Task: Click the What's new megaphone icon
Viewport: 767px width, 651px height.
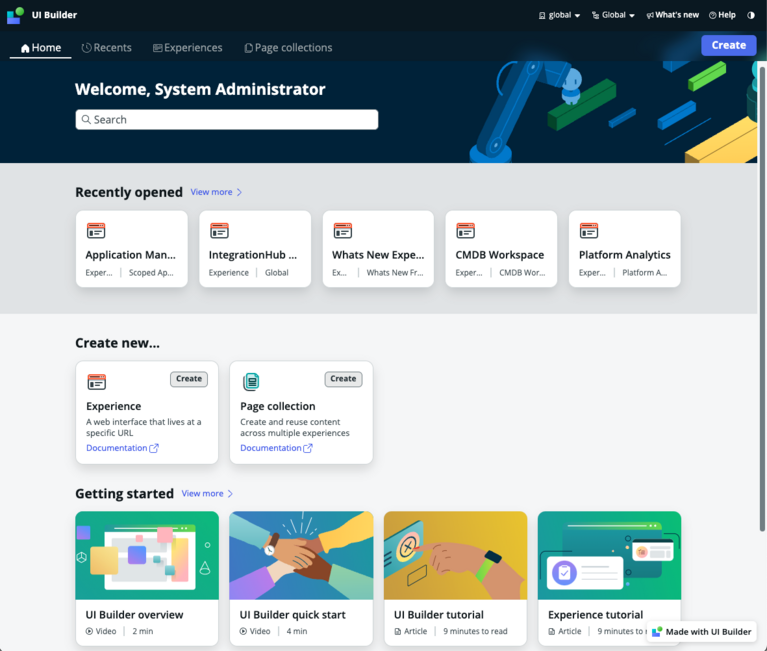Action: click(x=650, y=16)
